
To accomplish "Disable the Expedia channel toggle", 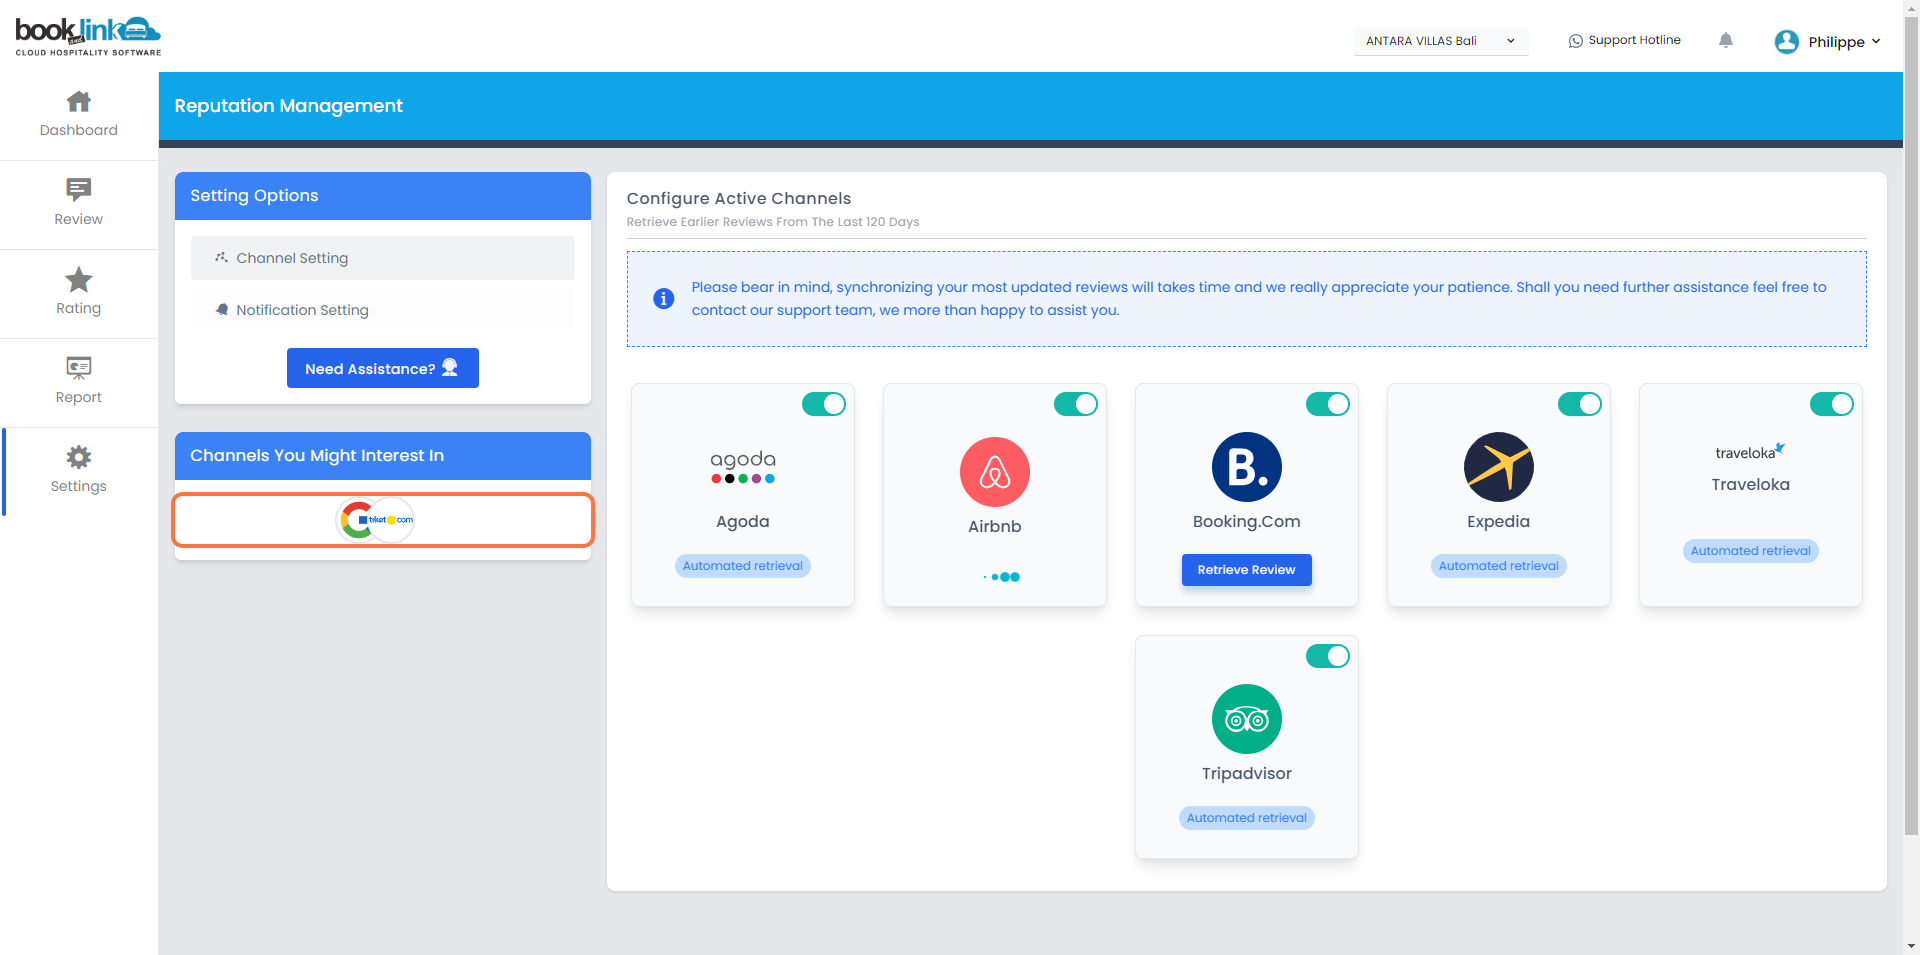I will [1580, 404].
